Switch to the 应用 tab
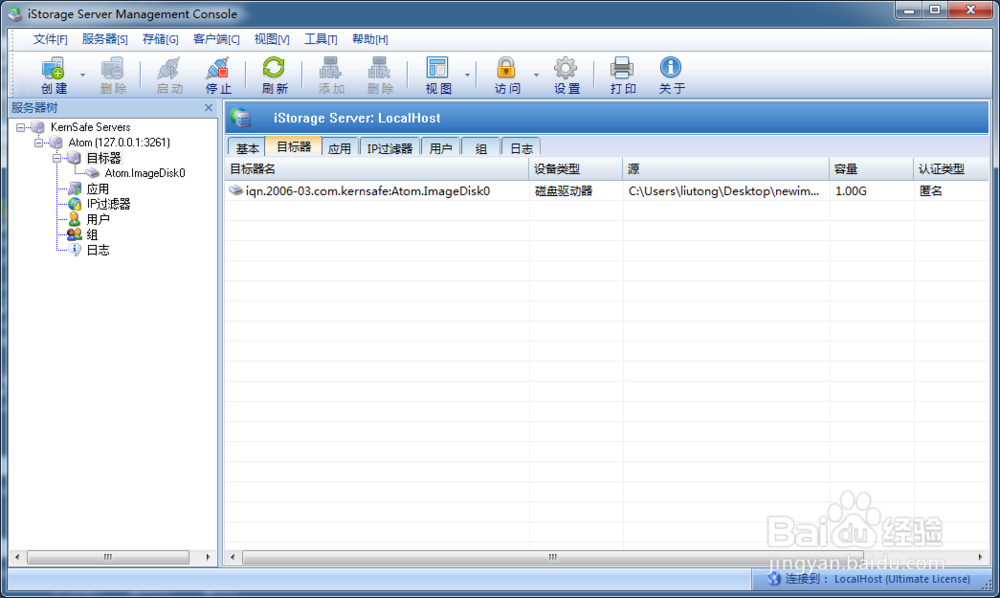Viewport: 1000px width, 598px height. [x=339, y=148]
